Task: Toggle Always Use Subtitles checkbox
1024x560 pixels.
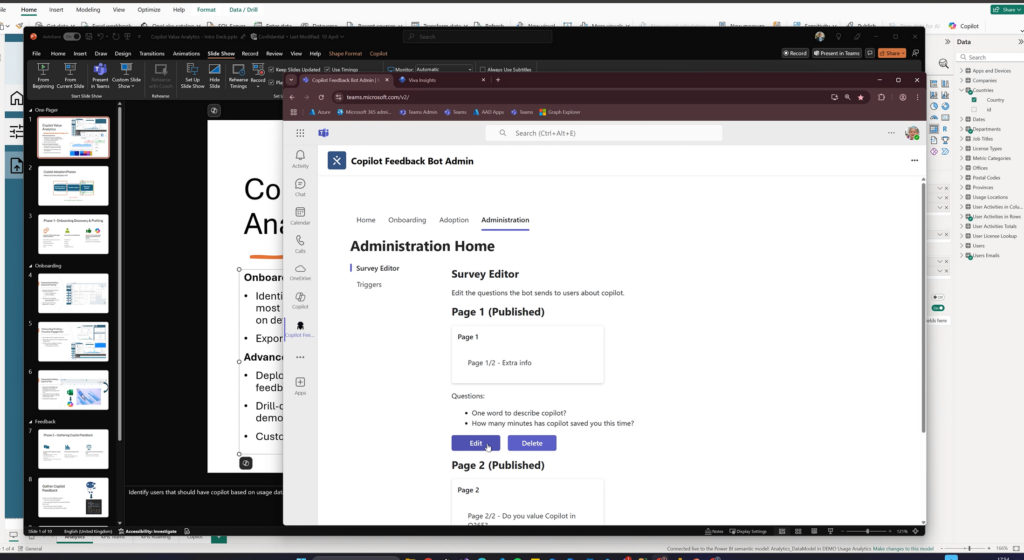Action: (483, 69)
